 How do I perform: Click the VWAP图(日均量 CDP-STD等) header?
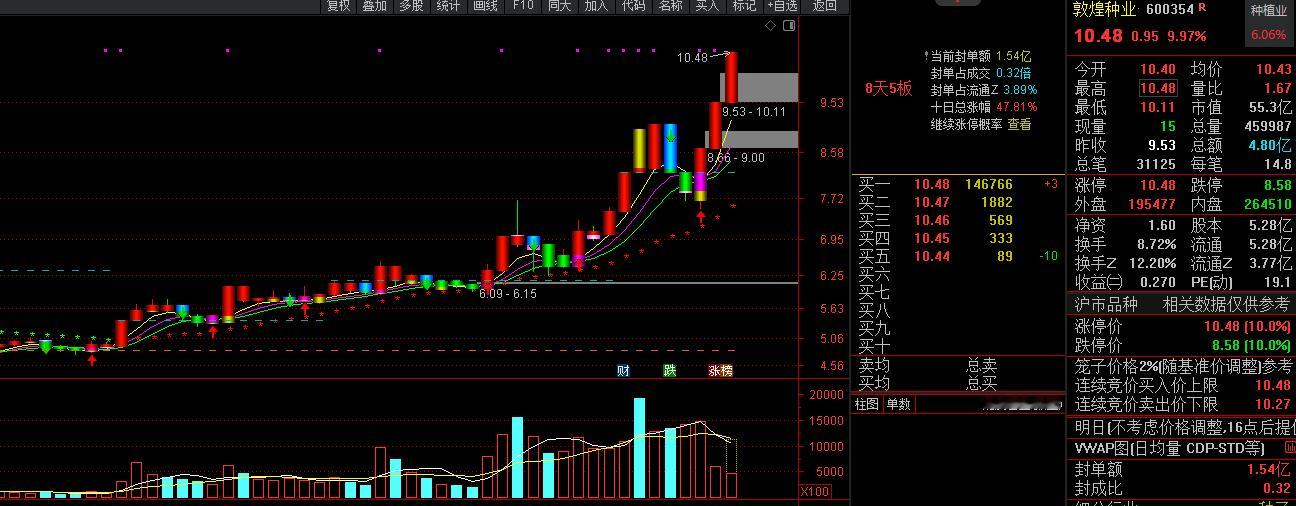1170,448
